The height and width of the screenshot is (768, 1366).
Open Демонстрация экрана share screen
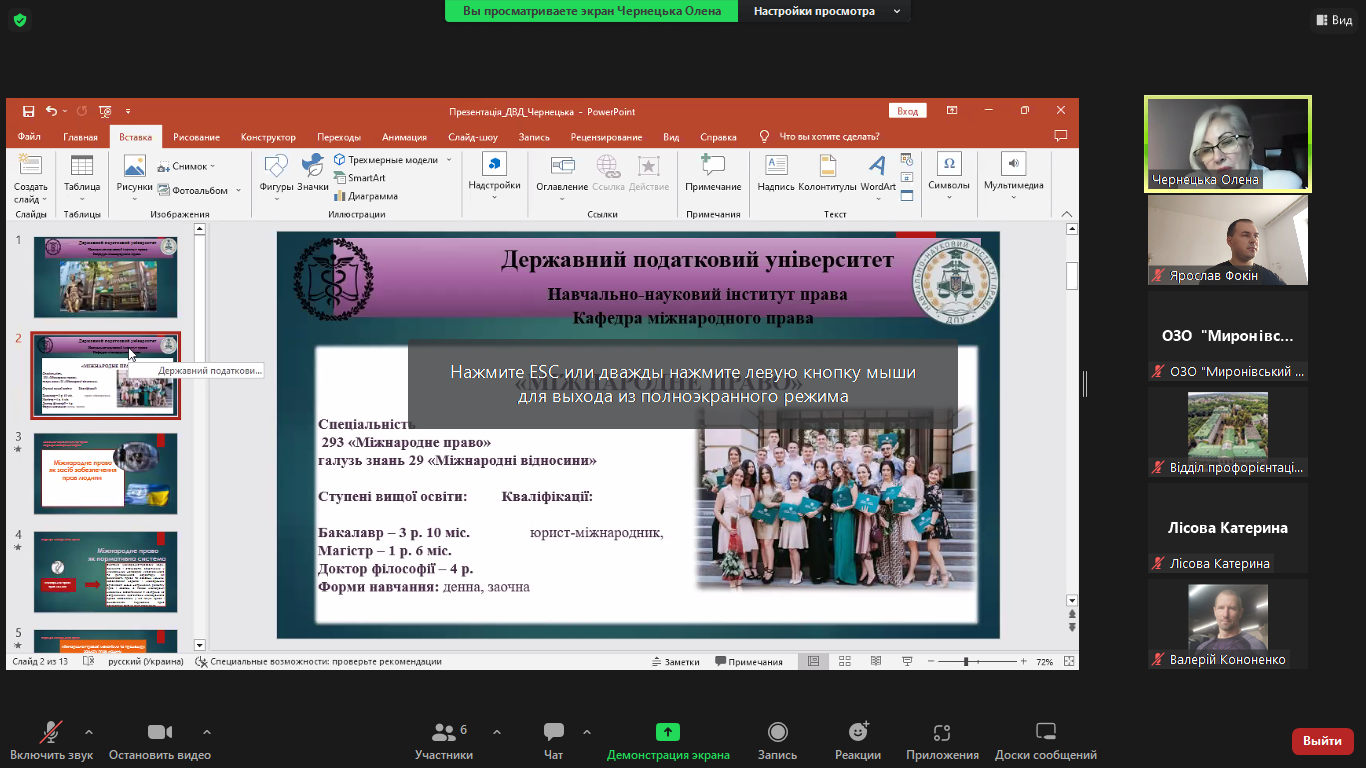(668, 741)
